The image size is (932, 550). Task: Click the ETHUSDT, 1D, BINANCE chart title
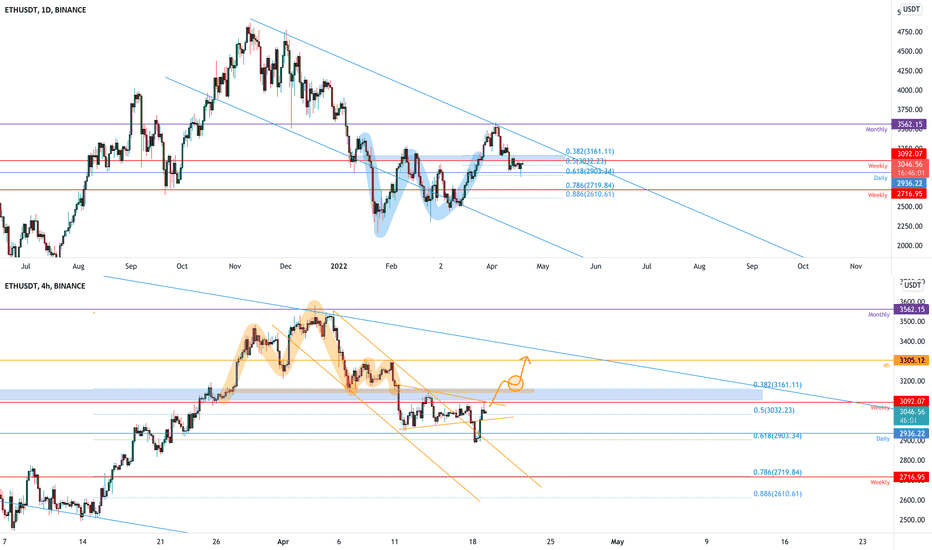tap(45, 10)
